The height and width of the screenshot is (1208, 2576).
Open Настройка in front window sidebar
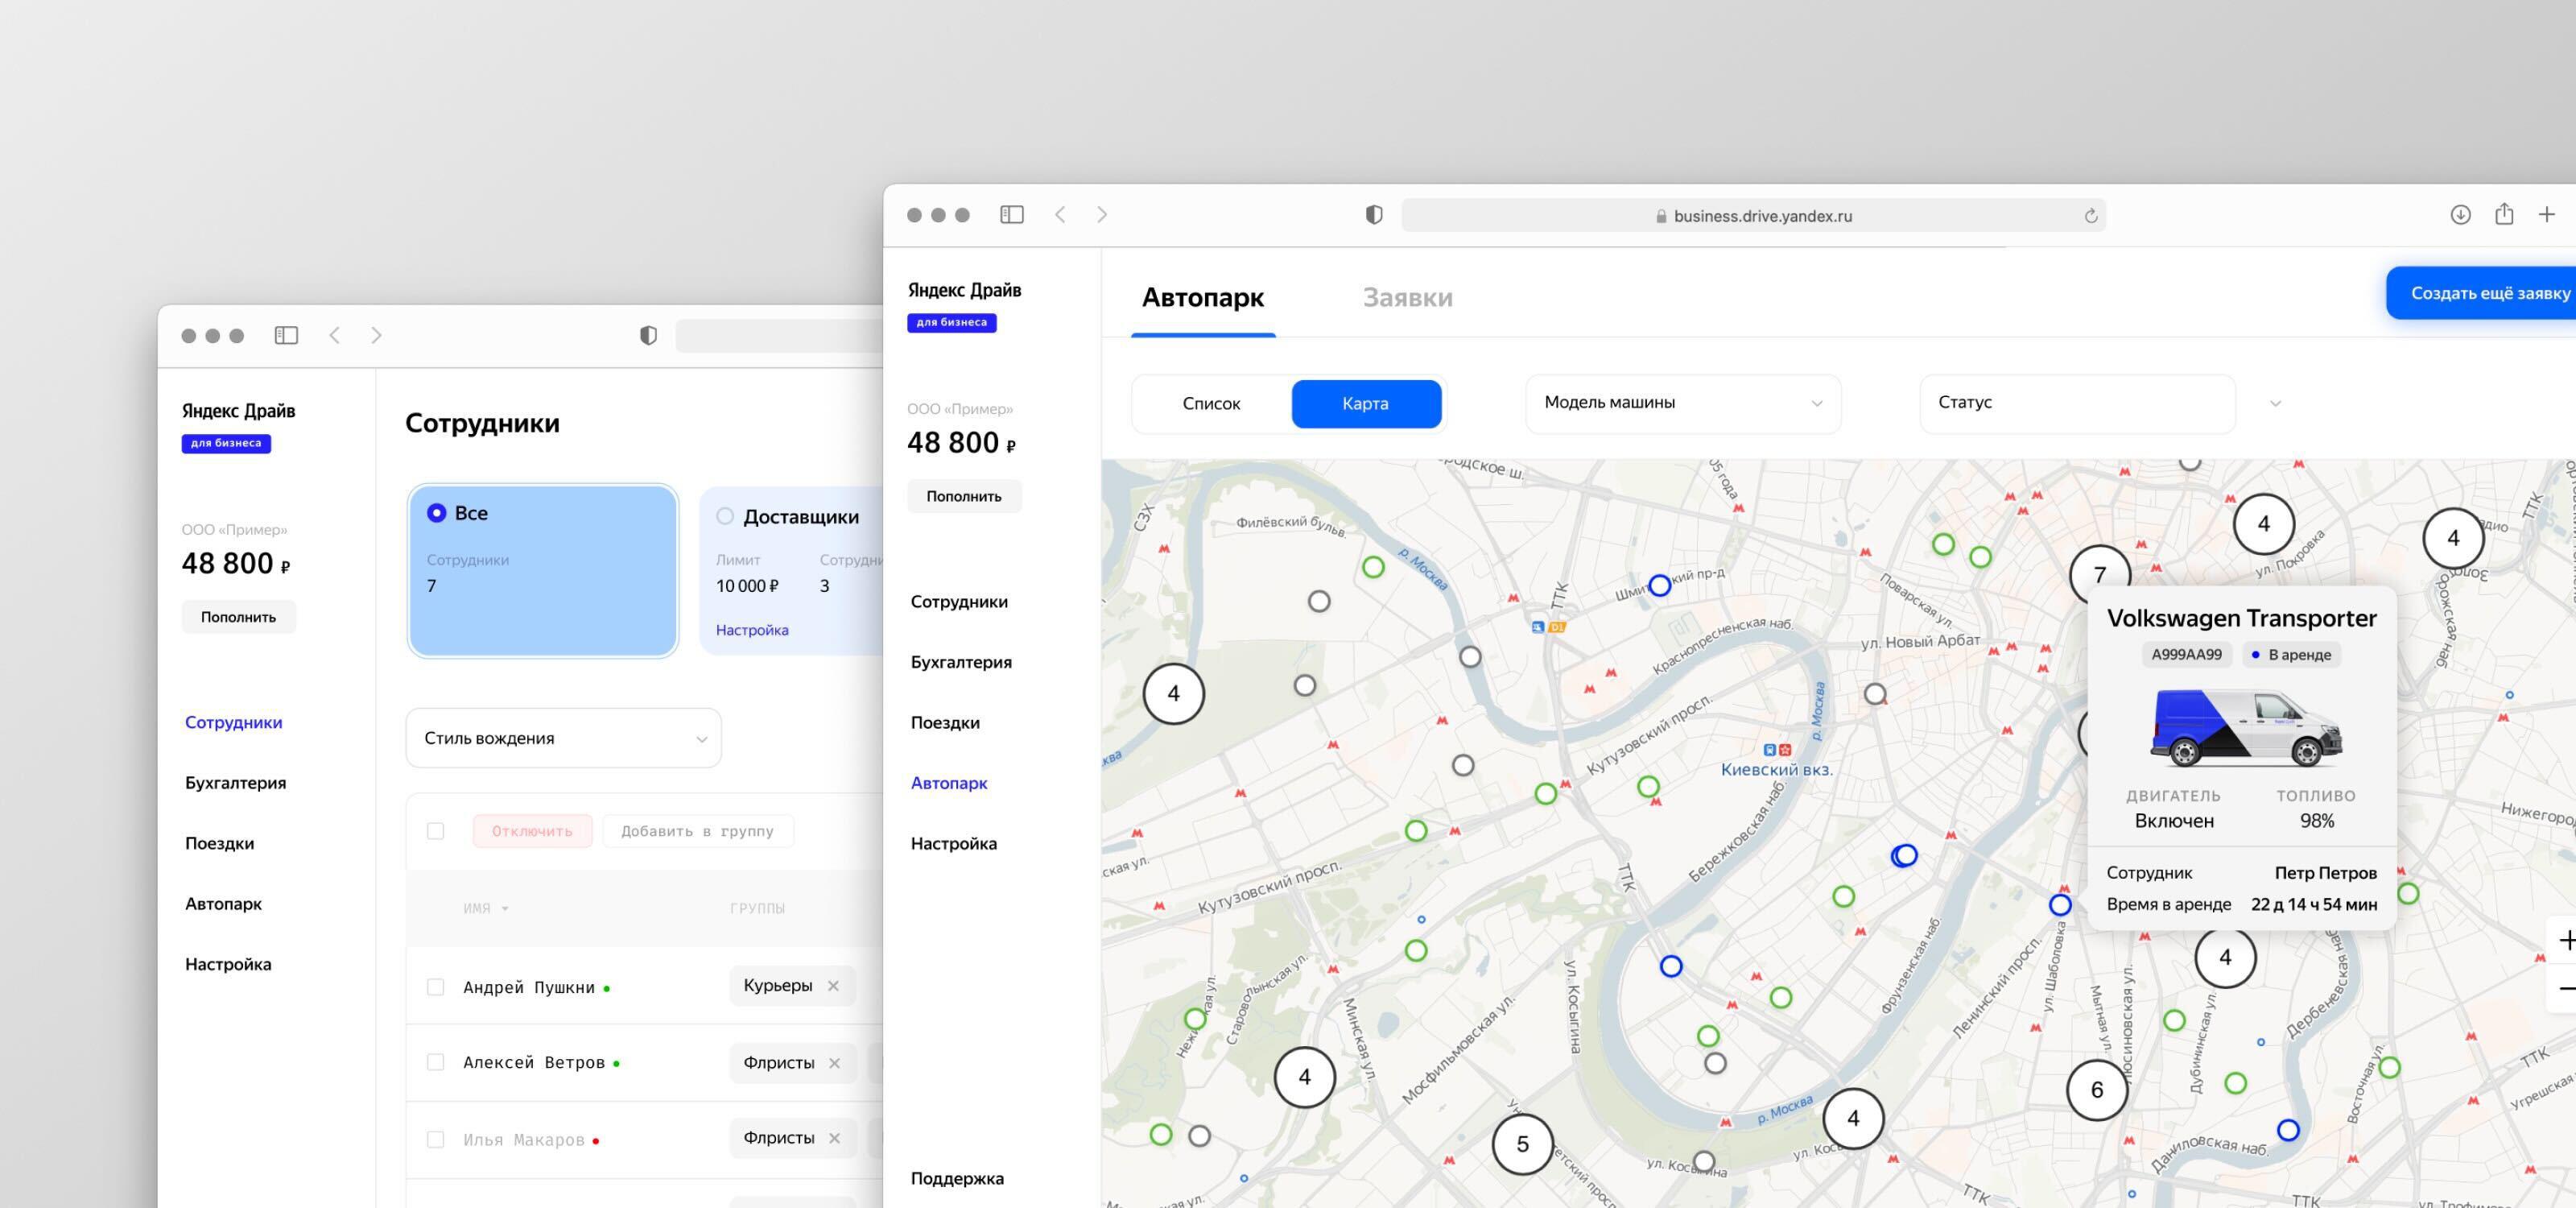[954, 844]
